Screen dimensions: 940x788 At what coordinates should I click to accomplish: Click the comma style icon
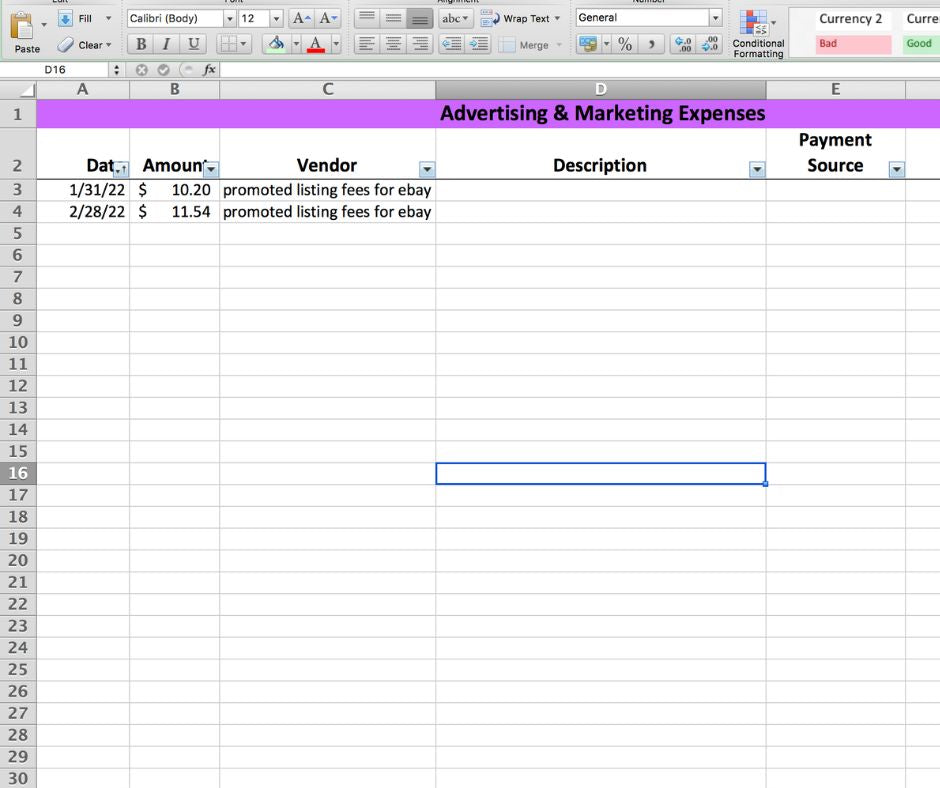[x=652, y=44]
